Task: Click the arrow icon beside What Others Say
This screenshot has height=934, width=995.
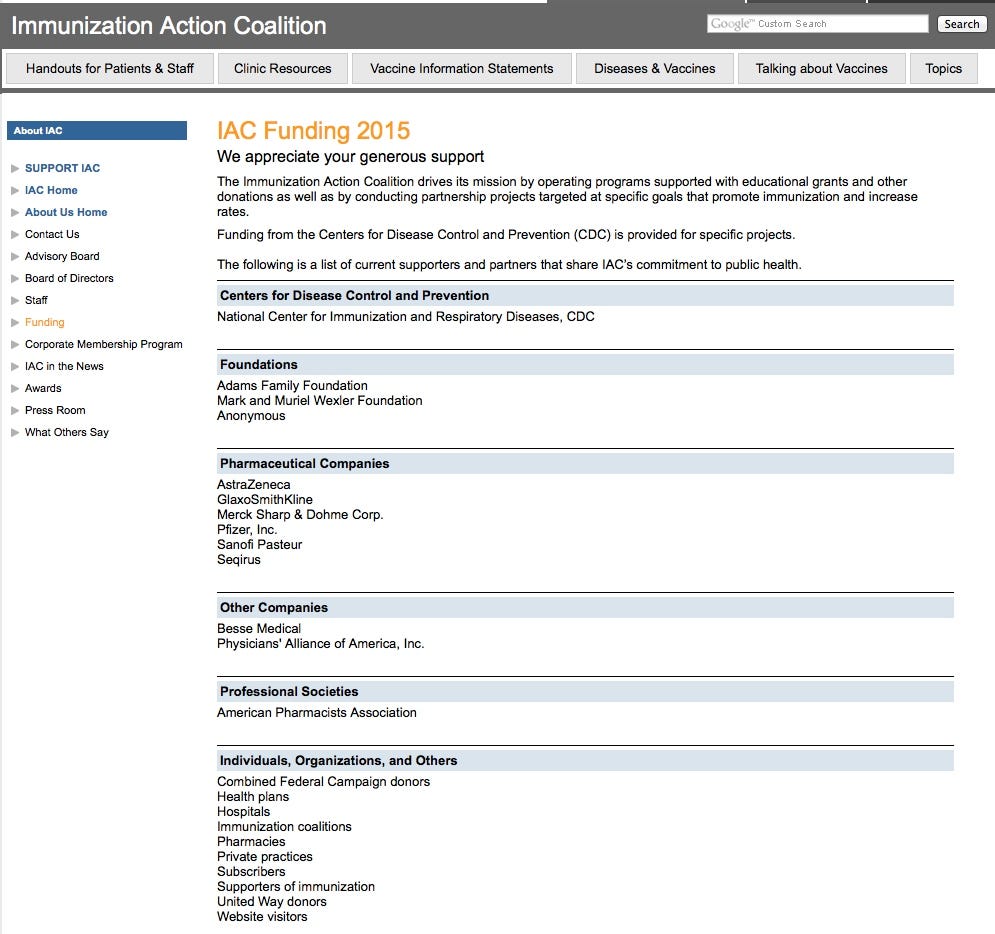Action: coord(15,433)
